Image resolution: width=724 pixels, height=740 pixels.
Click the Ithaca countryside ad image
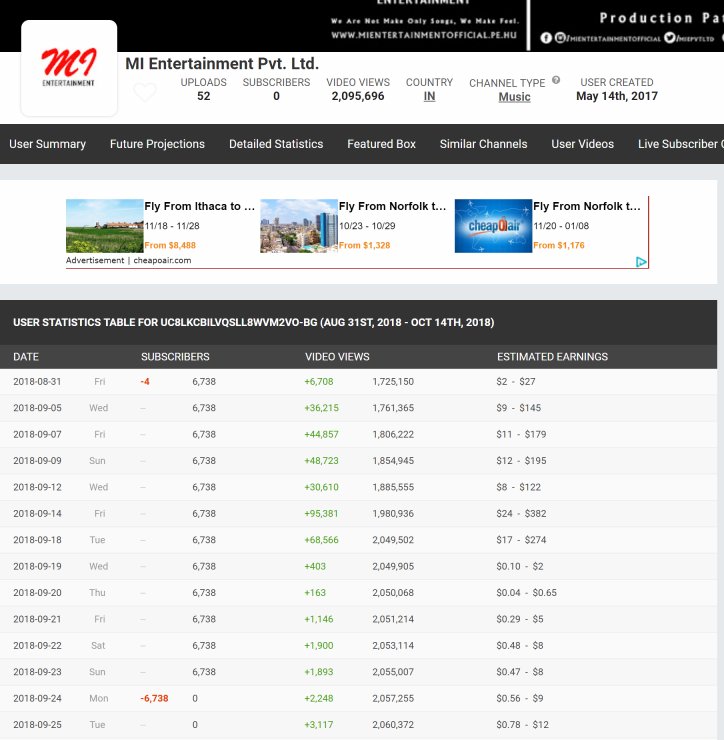105,226
